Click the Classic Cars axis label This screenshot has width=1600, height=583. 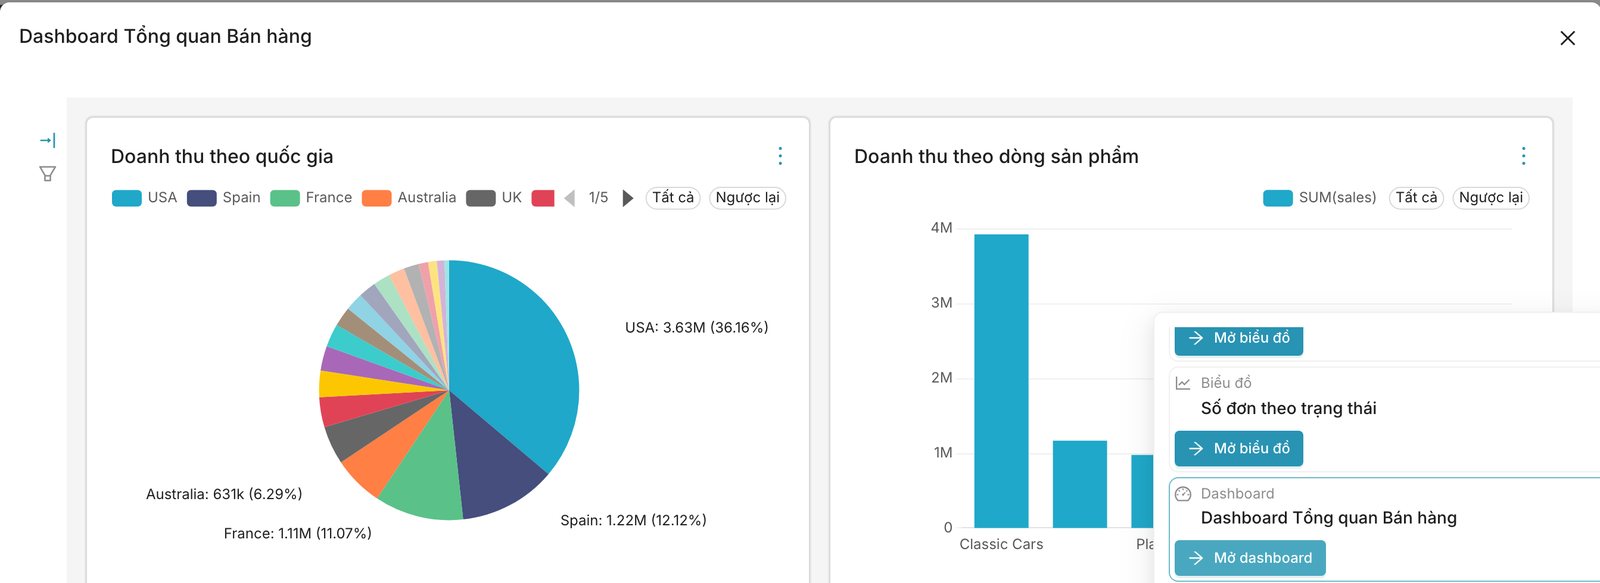(1001, 545)
